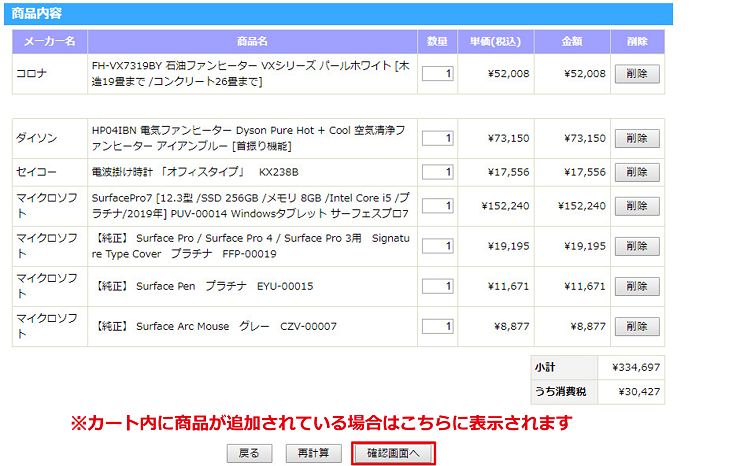Click amount ¥52,008 in 金額 column
Screen dimensions: 738x466
point(585,74)
